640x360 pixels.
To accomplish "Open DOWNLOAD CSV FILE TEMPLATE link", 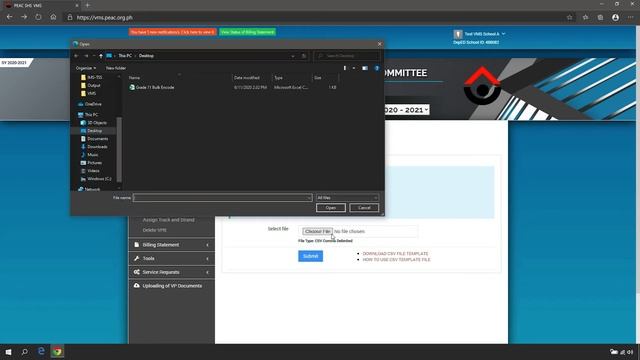I will (x=395, y=253).
